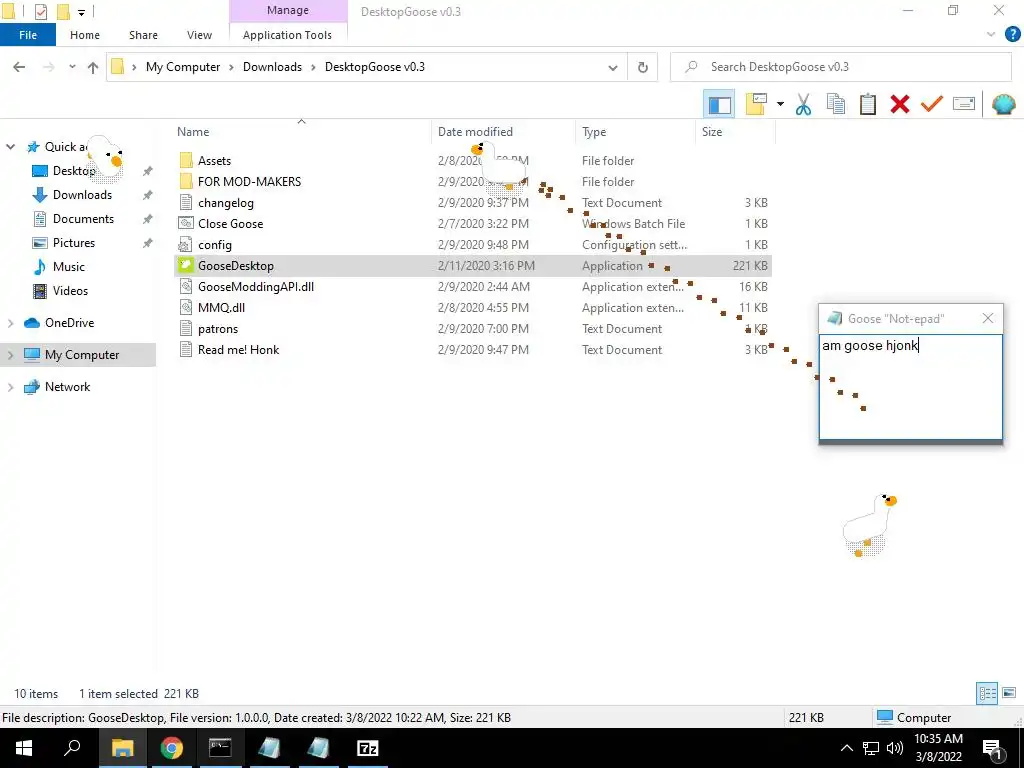Open Downloads in the navigation pane
This screenshot has height=768, width=1024.
click(x=82, y=195)
